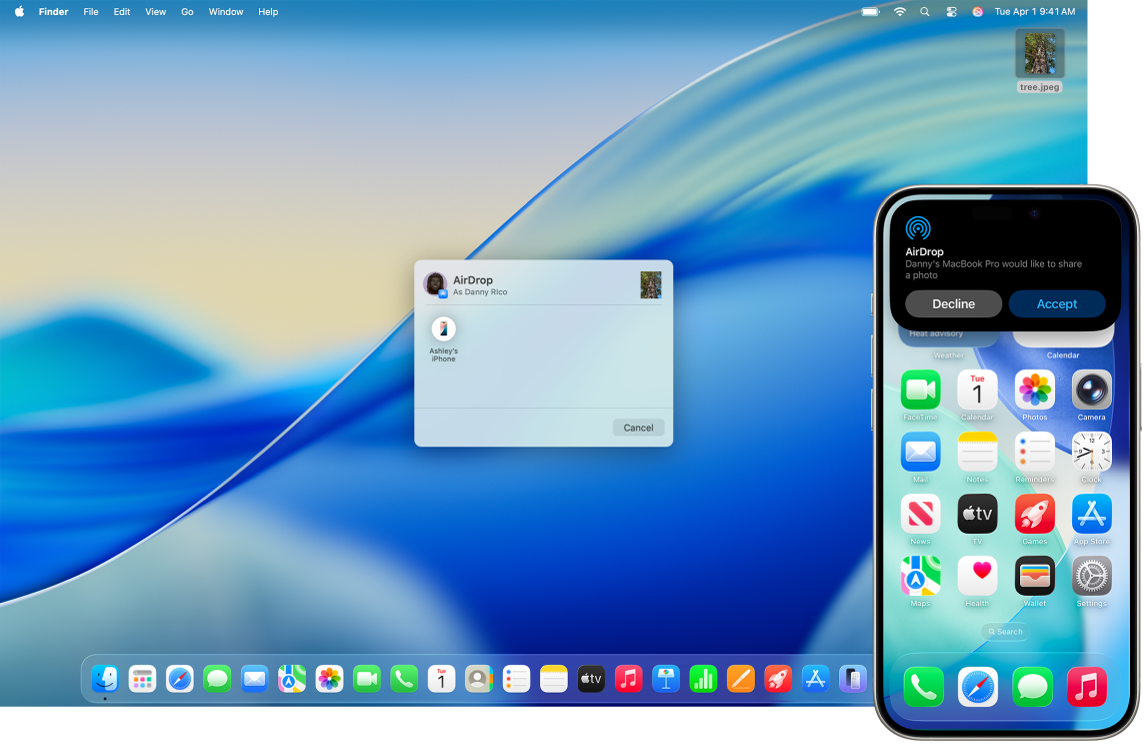Viewport: 1144px width, 746px height.
Task: Open Settings on the iPhone home screen
Action: [x=1091, y=577]
